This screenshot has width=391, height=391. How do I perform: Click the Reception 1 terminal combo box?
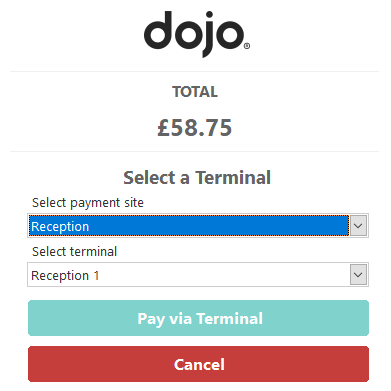coord(198,275)
